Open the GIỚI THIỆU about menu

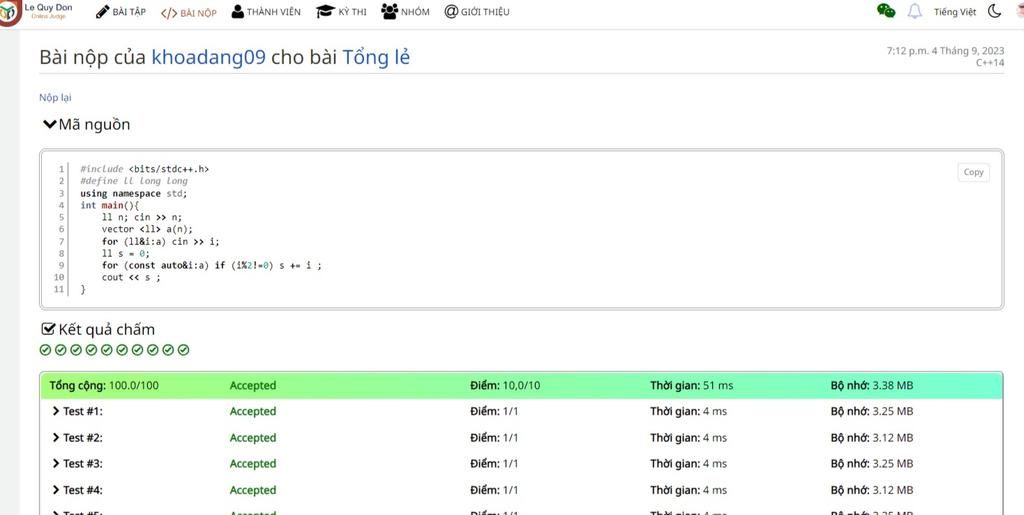pos(477,12)
